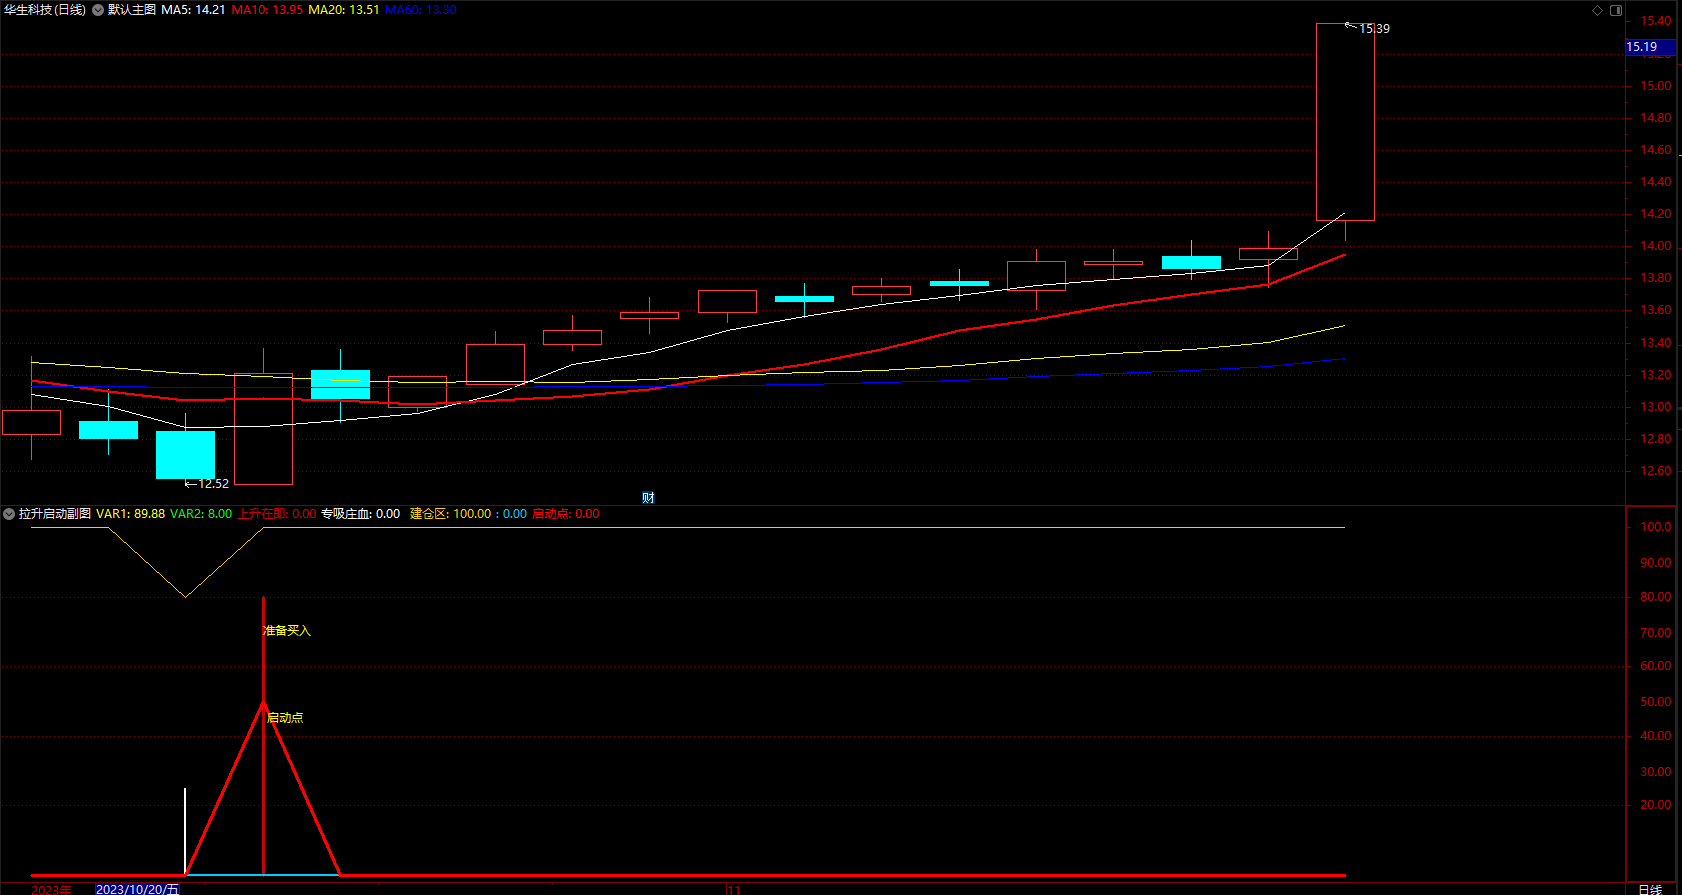Open the 拉升启动副图 sub-chart dropdown arrow
Screen dimensions: 1682x895
pyautogui.click(x=9, y=514)
